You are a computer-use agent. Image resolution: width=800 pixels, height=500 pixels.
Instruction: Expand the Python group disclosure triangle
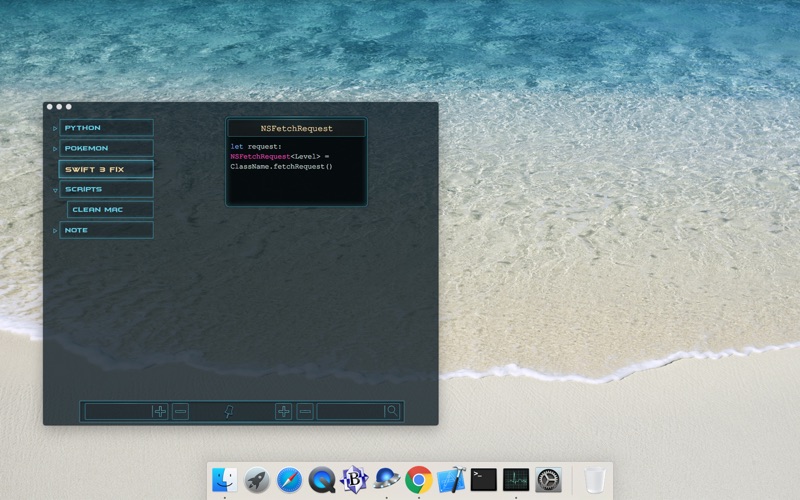pos(55,129)
